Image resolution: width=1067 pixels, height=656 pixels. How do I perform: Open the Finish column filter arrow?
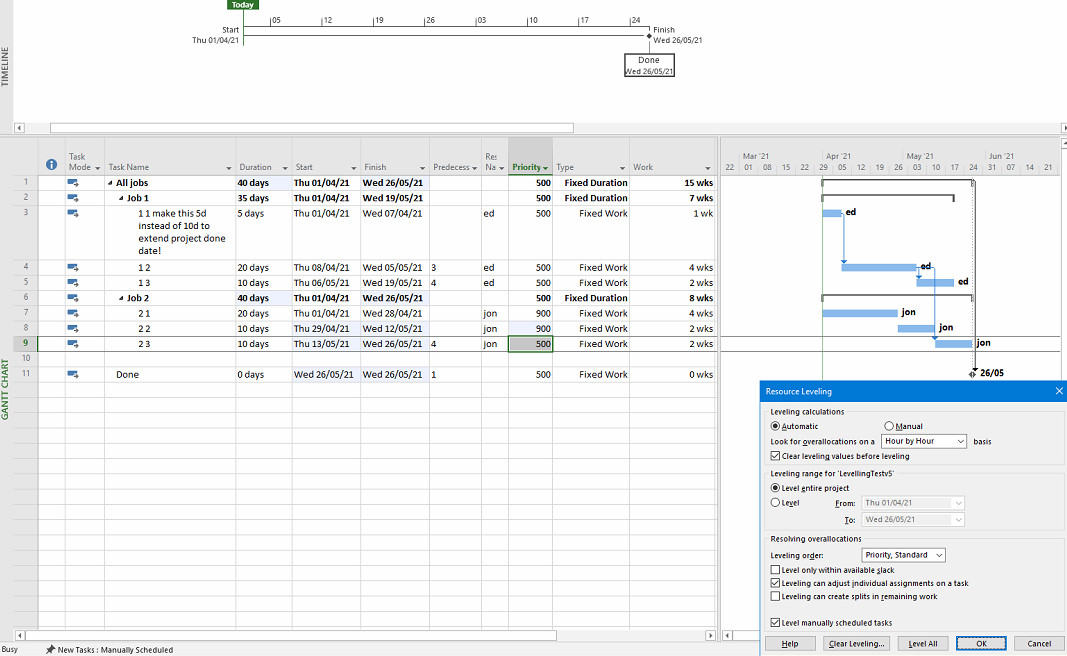coord(422,168)
